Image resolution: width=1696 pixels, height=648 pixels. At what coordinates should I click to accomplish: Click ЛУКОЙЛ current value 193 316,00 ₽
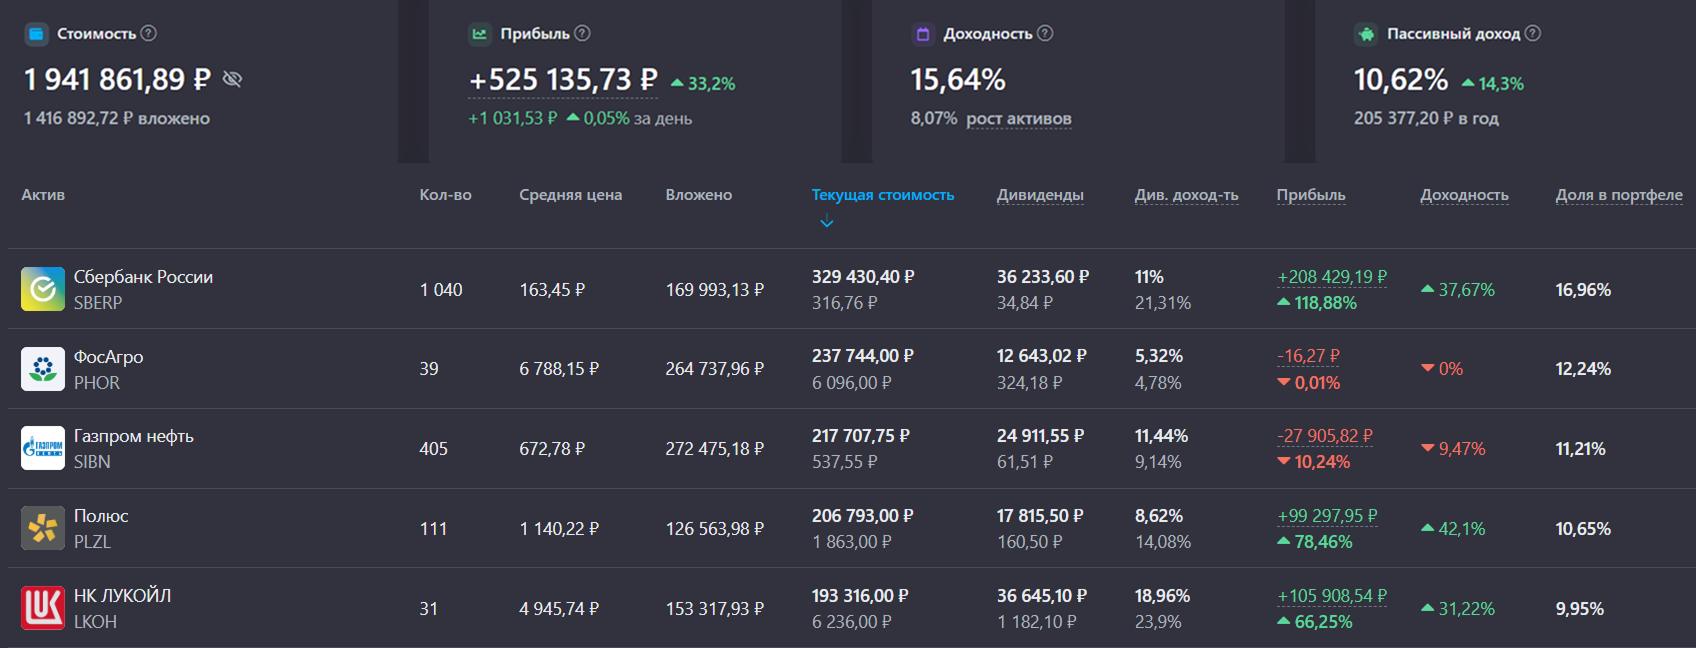click(860, 596)
